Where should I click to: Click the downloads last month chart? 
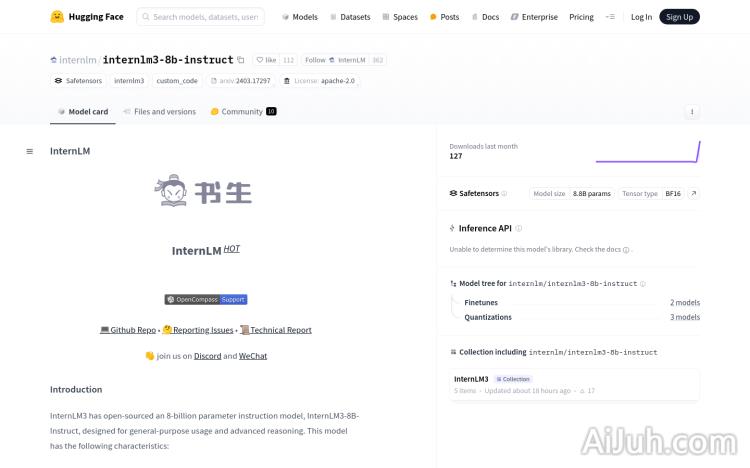point(647,152)
